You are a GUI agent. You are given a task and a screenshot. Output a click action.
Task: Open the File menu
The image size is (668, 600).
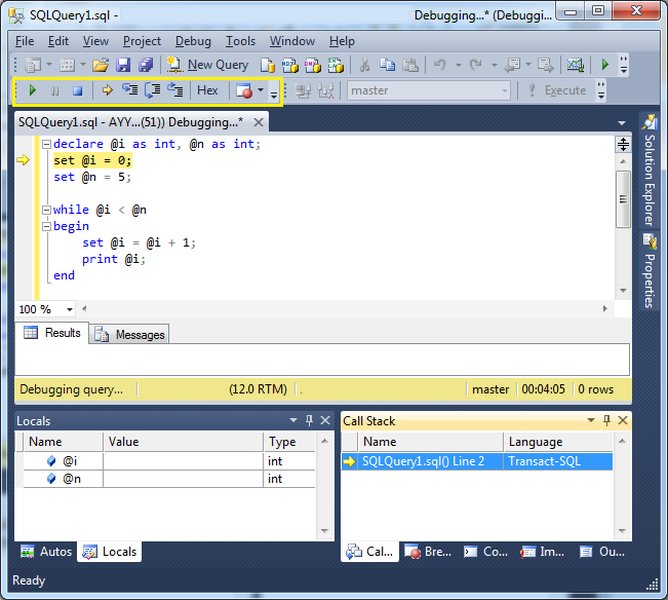coord(24,41)
